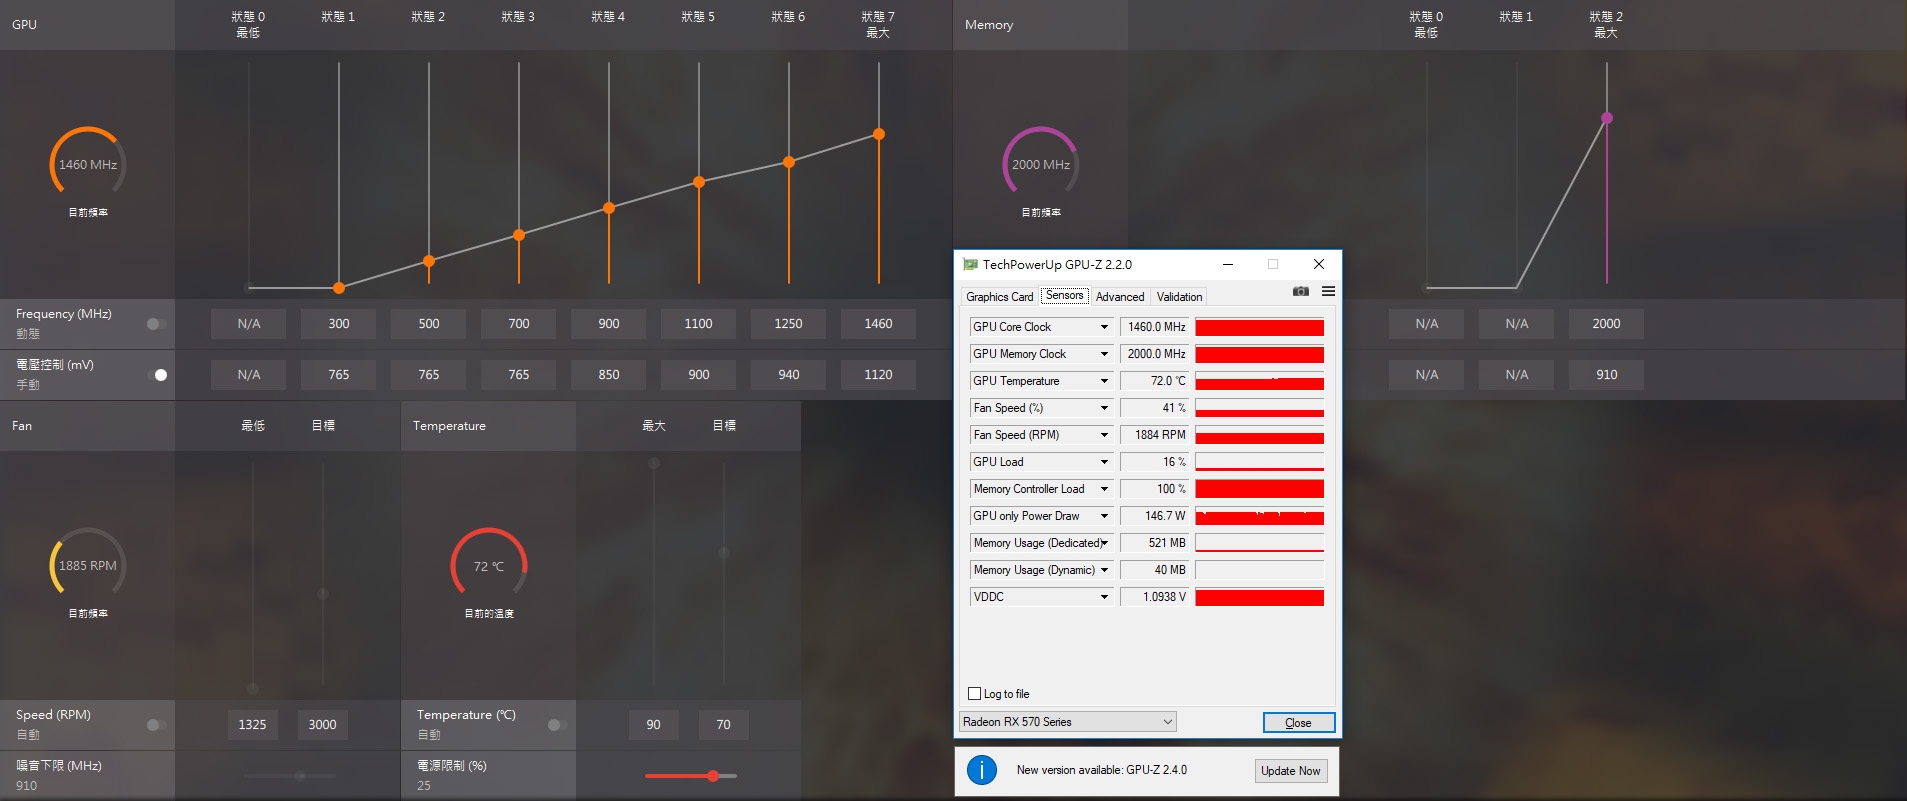Click State 4 frequency slider handle
This screenshot has height=801, width=1907.
pyautogui.click(x=609, y=208)
